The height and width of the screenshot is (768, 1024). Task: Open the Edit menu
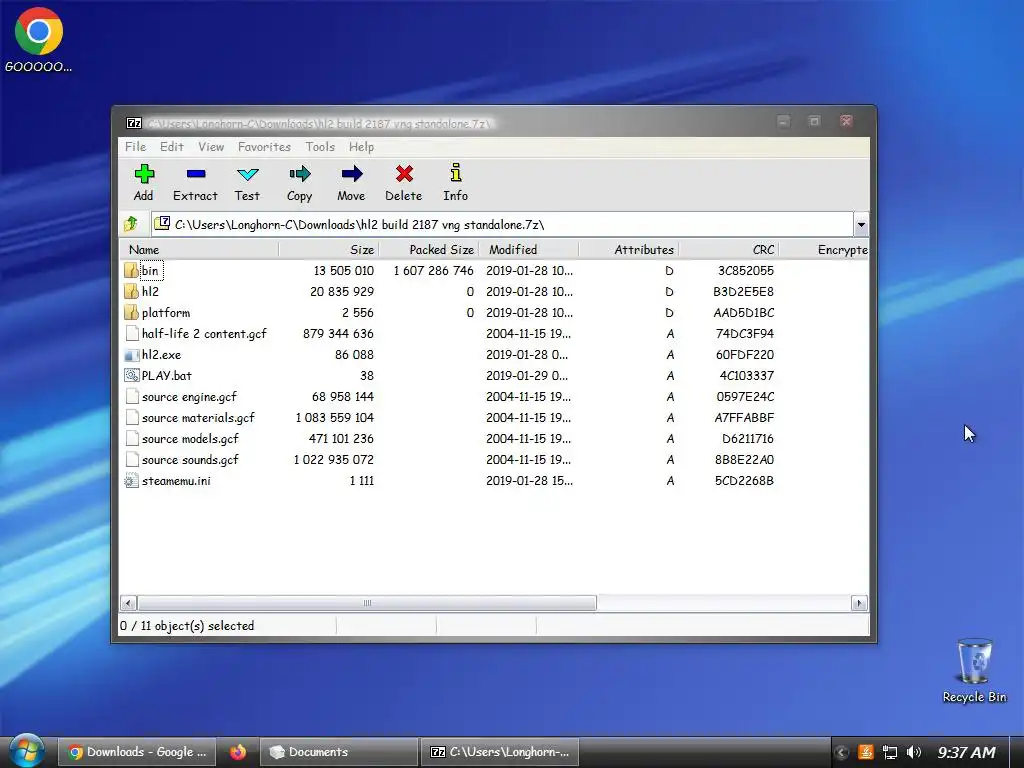pyautogui.click(x=172, y=147)
